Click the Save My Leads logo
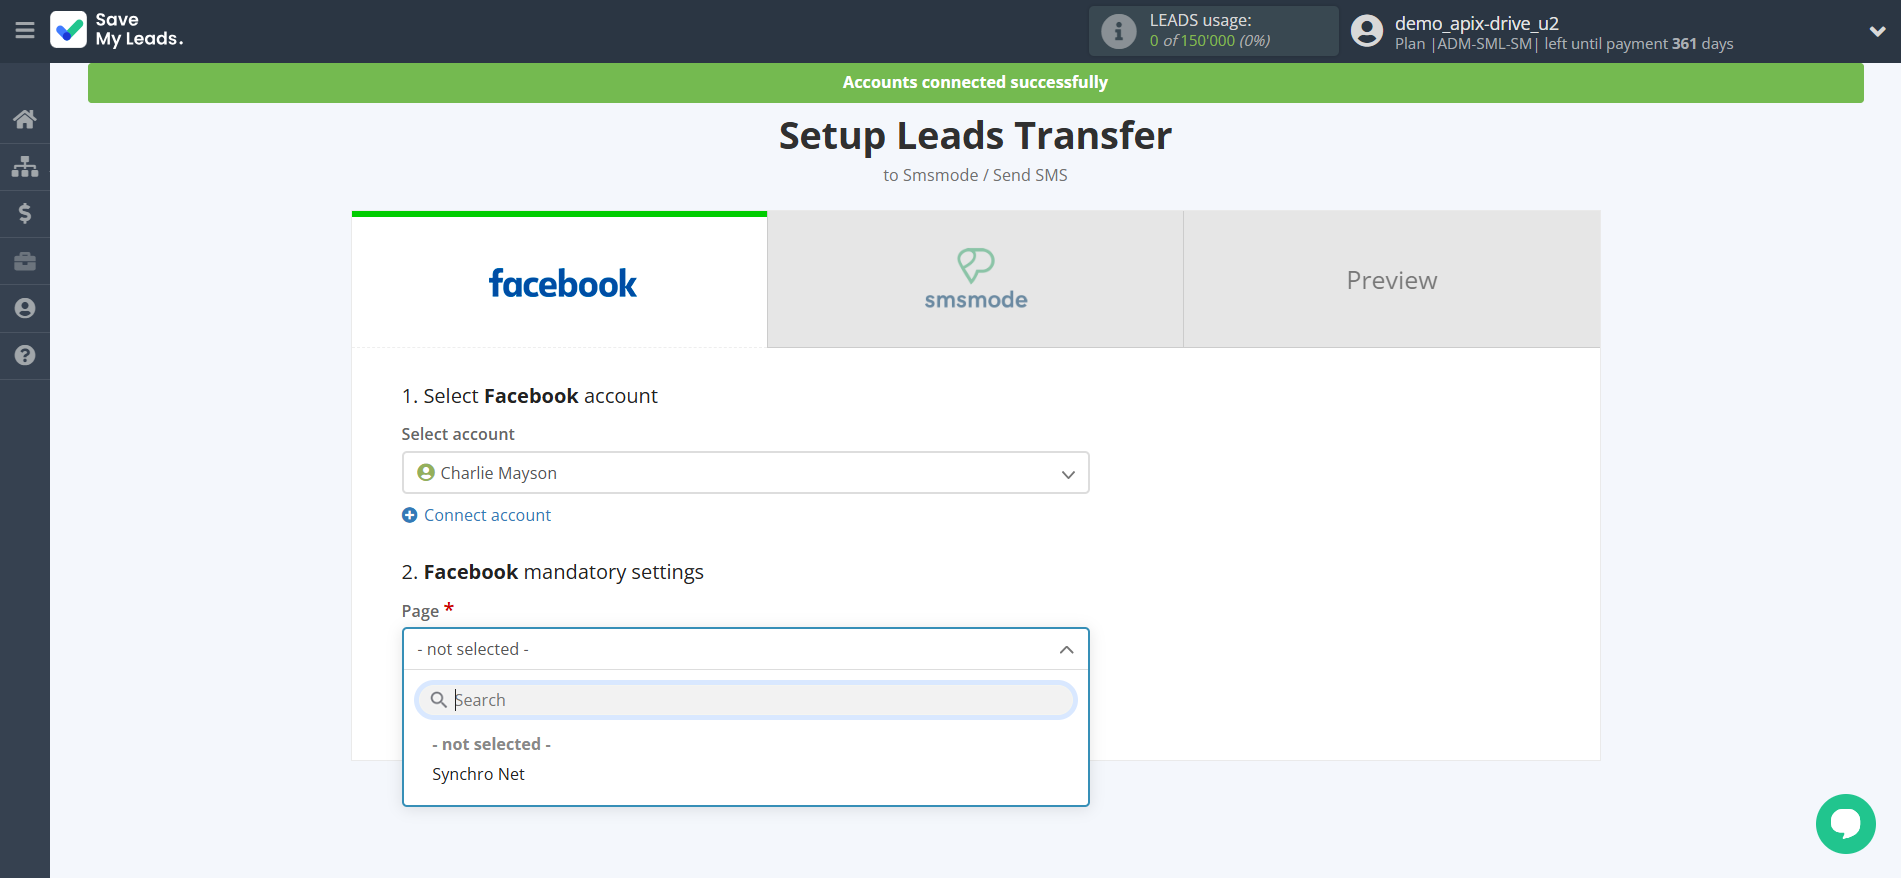1901x878 pixels. (117, 30)
